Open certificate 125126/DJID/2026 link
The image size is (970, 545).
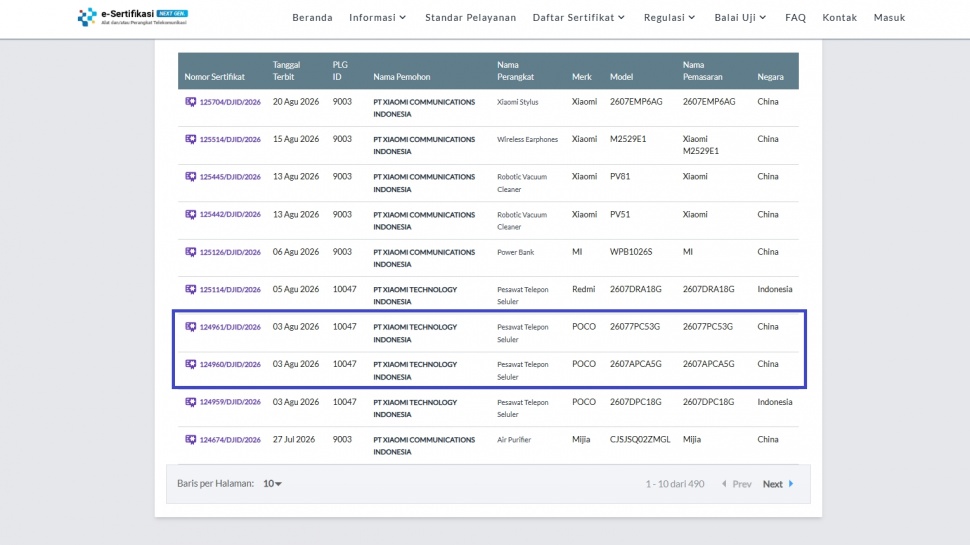[230, 252]
